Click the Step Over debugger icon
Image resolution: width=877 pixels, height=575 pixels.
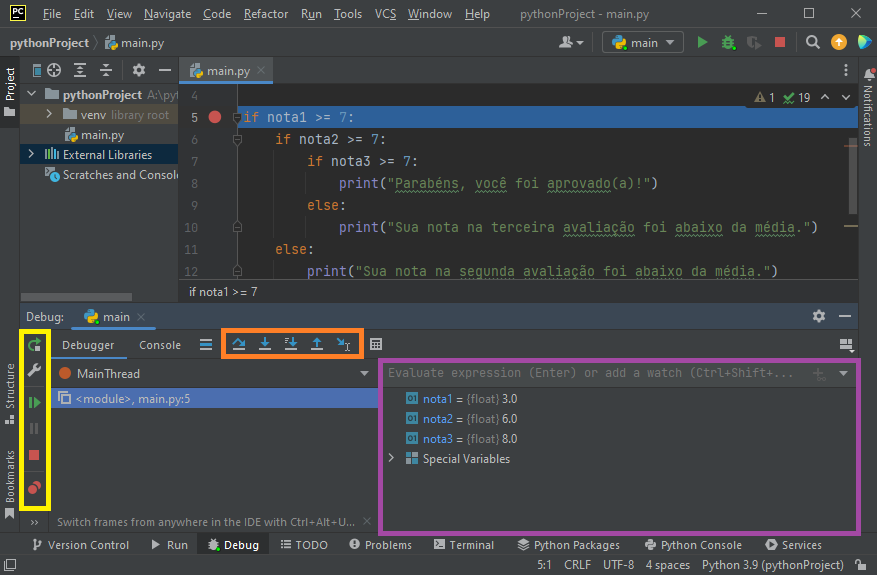(x=239, y=344)
